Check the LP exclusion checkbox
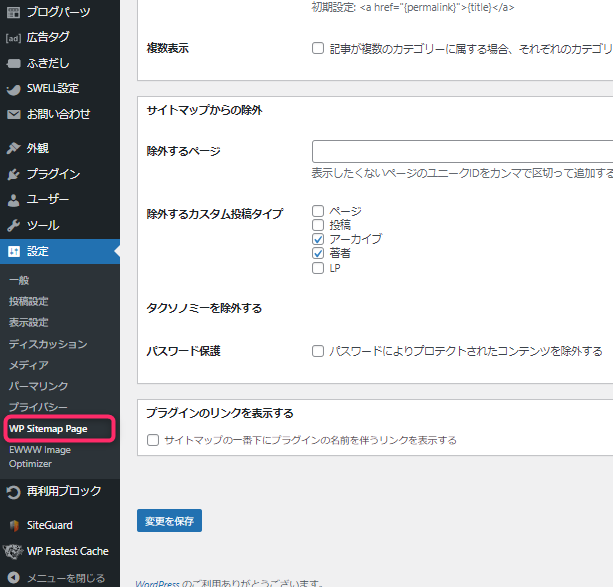The height and width of the screenshot is (587, 613). [x=318, y=268]
